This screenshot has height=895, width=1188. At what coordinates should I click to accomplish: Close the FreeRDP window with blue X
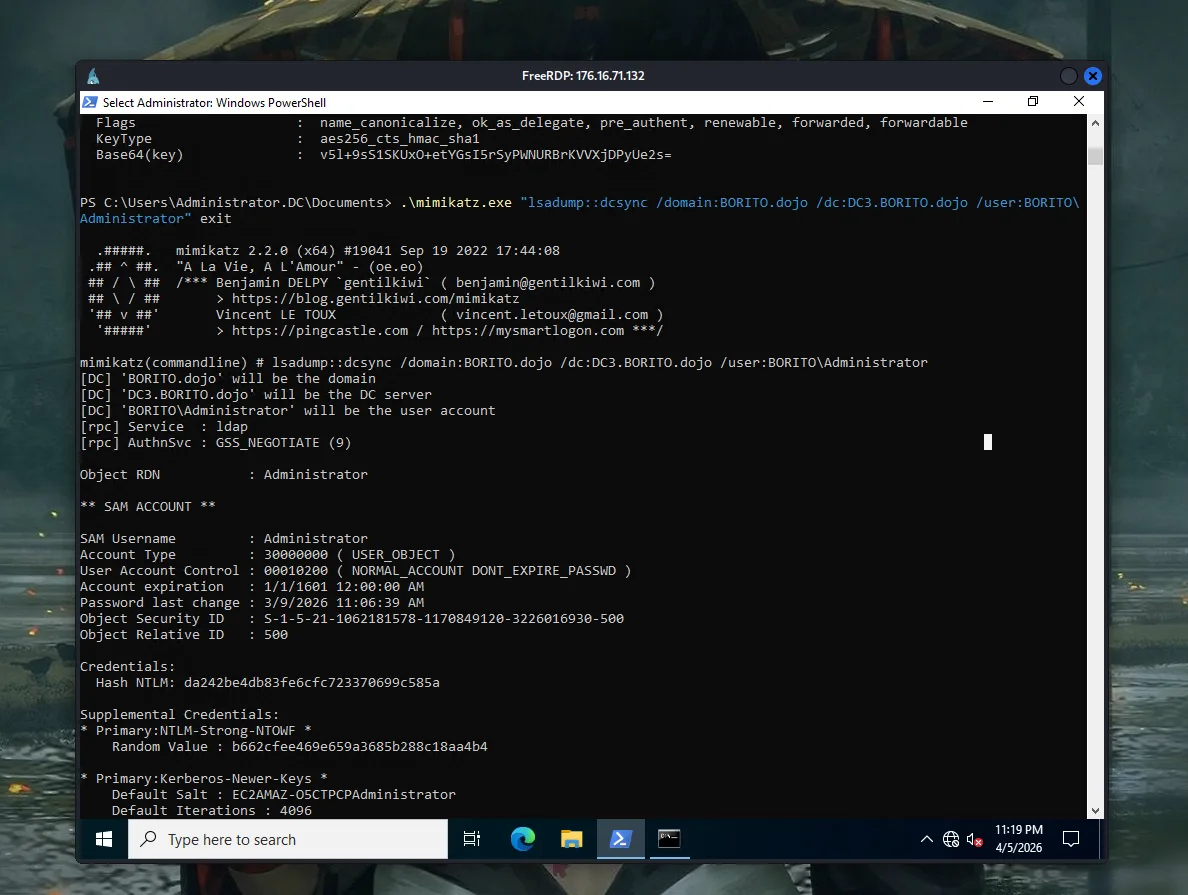1093,76
